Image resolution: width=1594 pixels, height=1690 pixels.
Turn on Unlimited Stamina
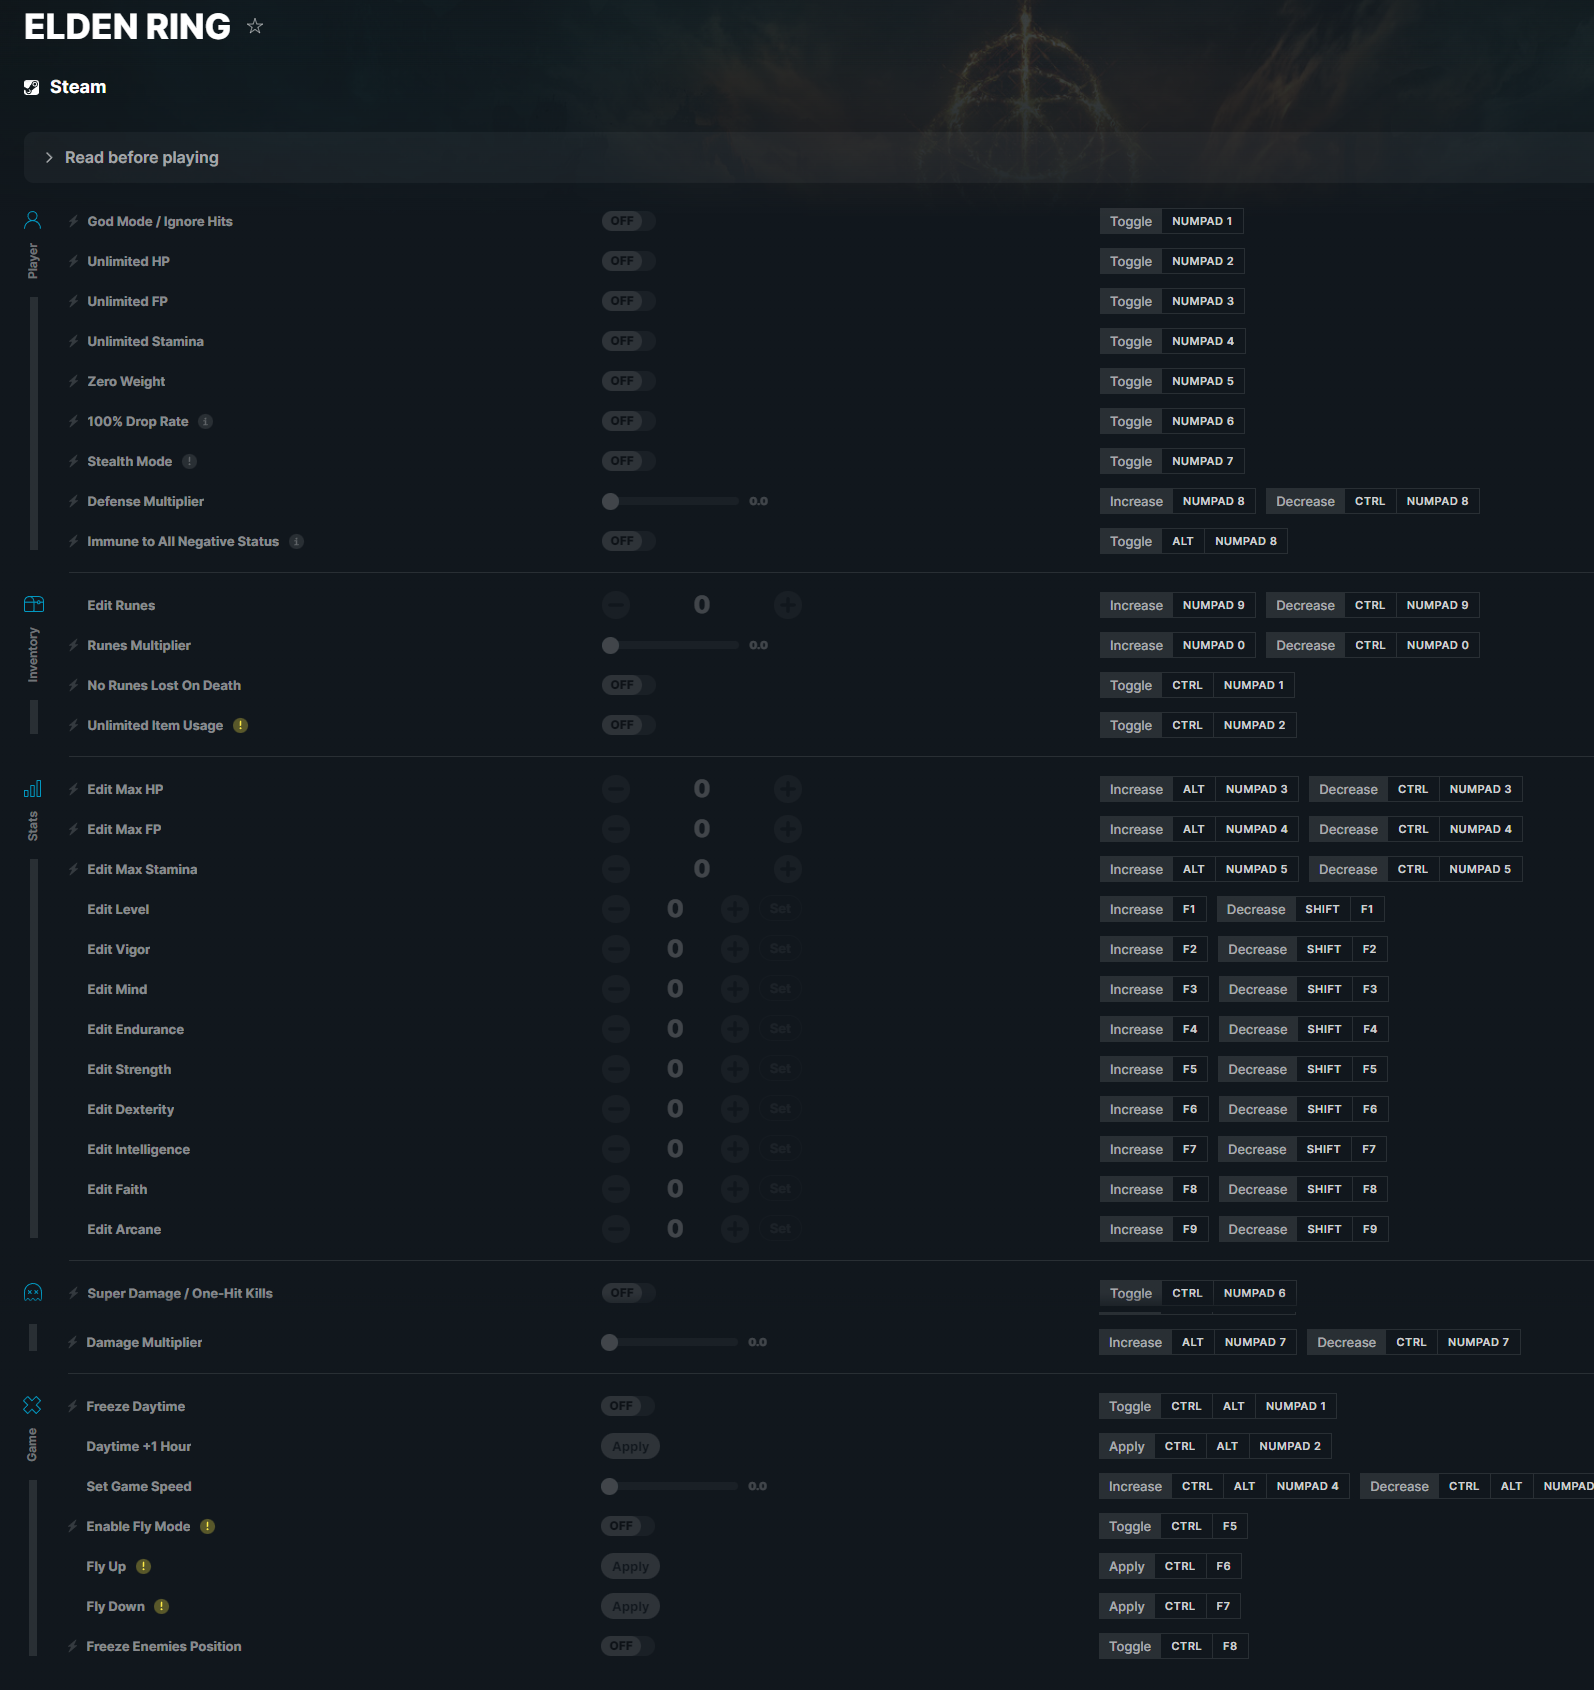[628, 341]
